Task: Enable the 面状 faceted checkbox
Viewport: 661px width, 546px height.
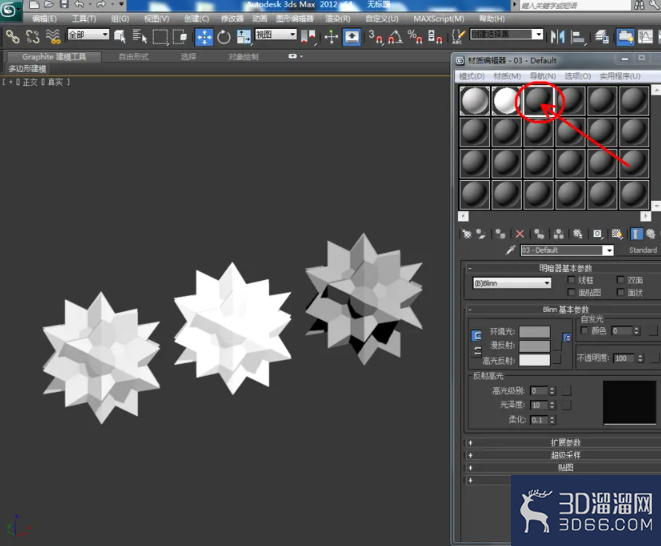Action: pos(620,292)
